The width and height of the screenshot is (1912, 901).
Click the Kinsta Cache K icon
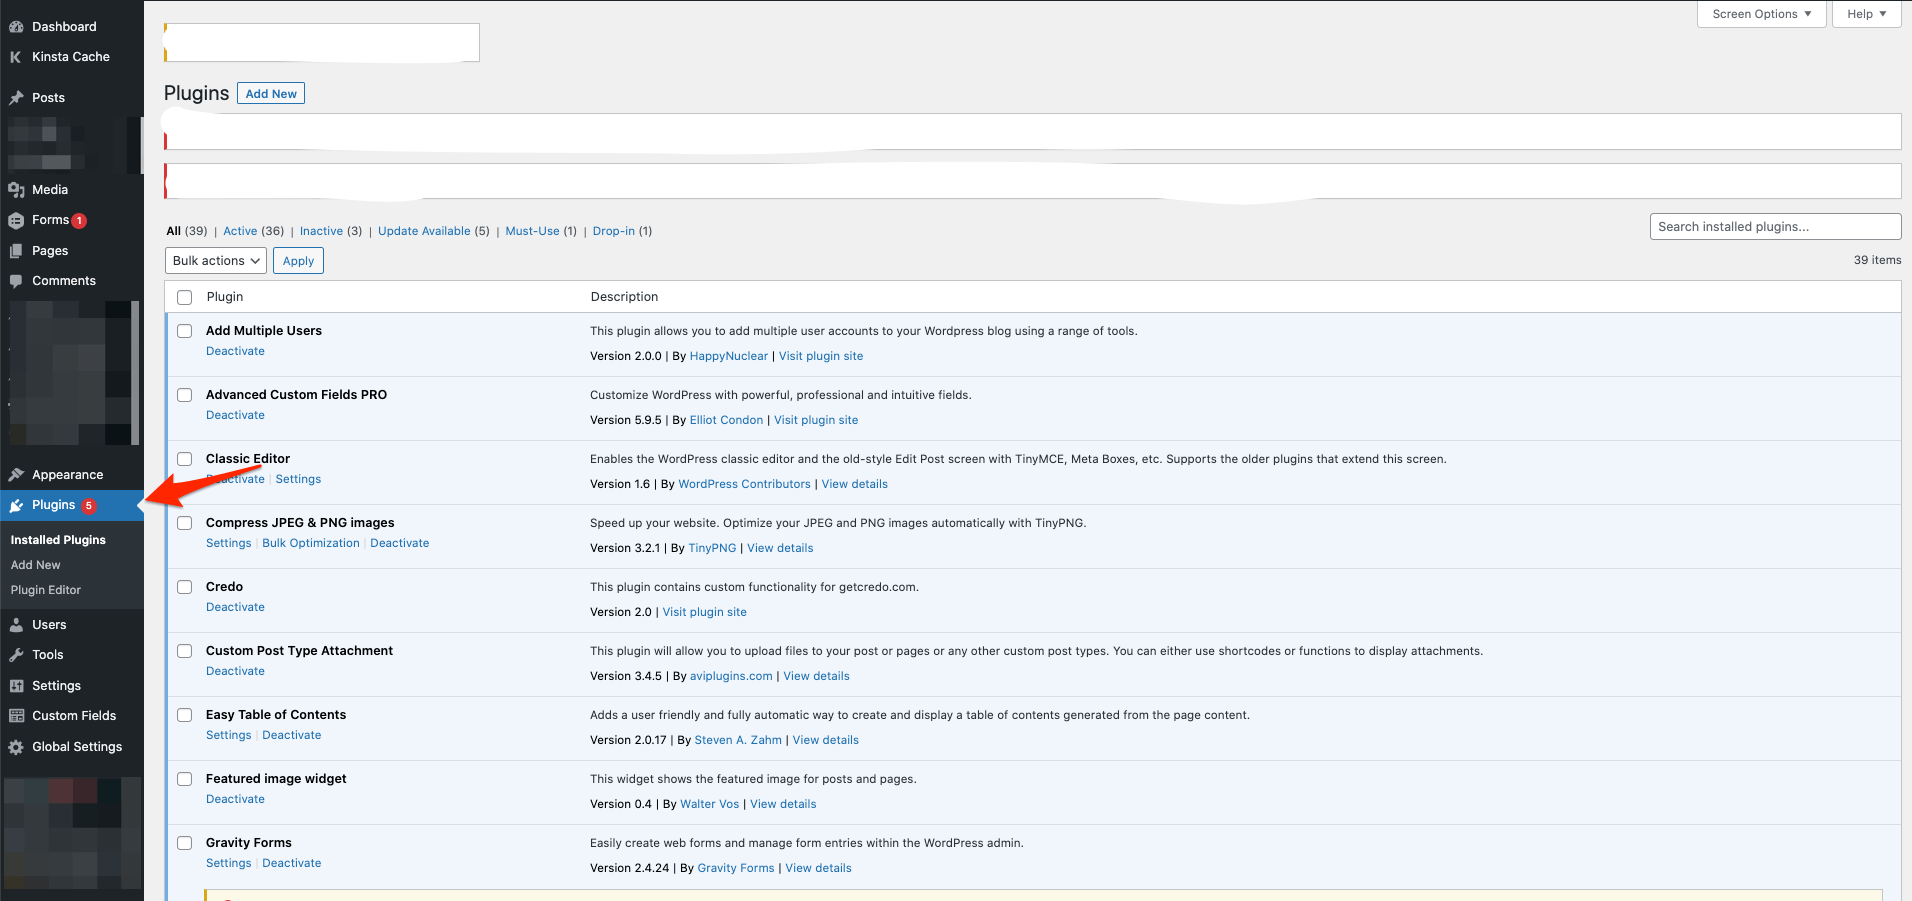(16, 57)
